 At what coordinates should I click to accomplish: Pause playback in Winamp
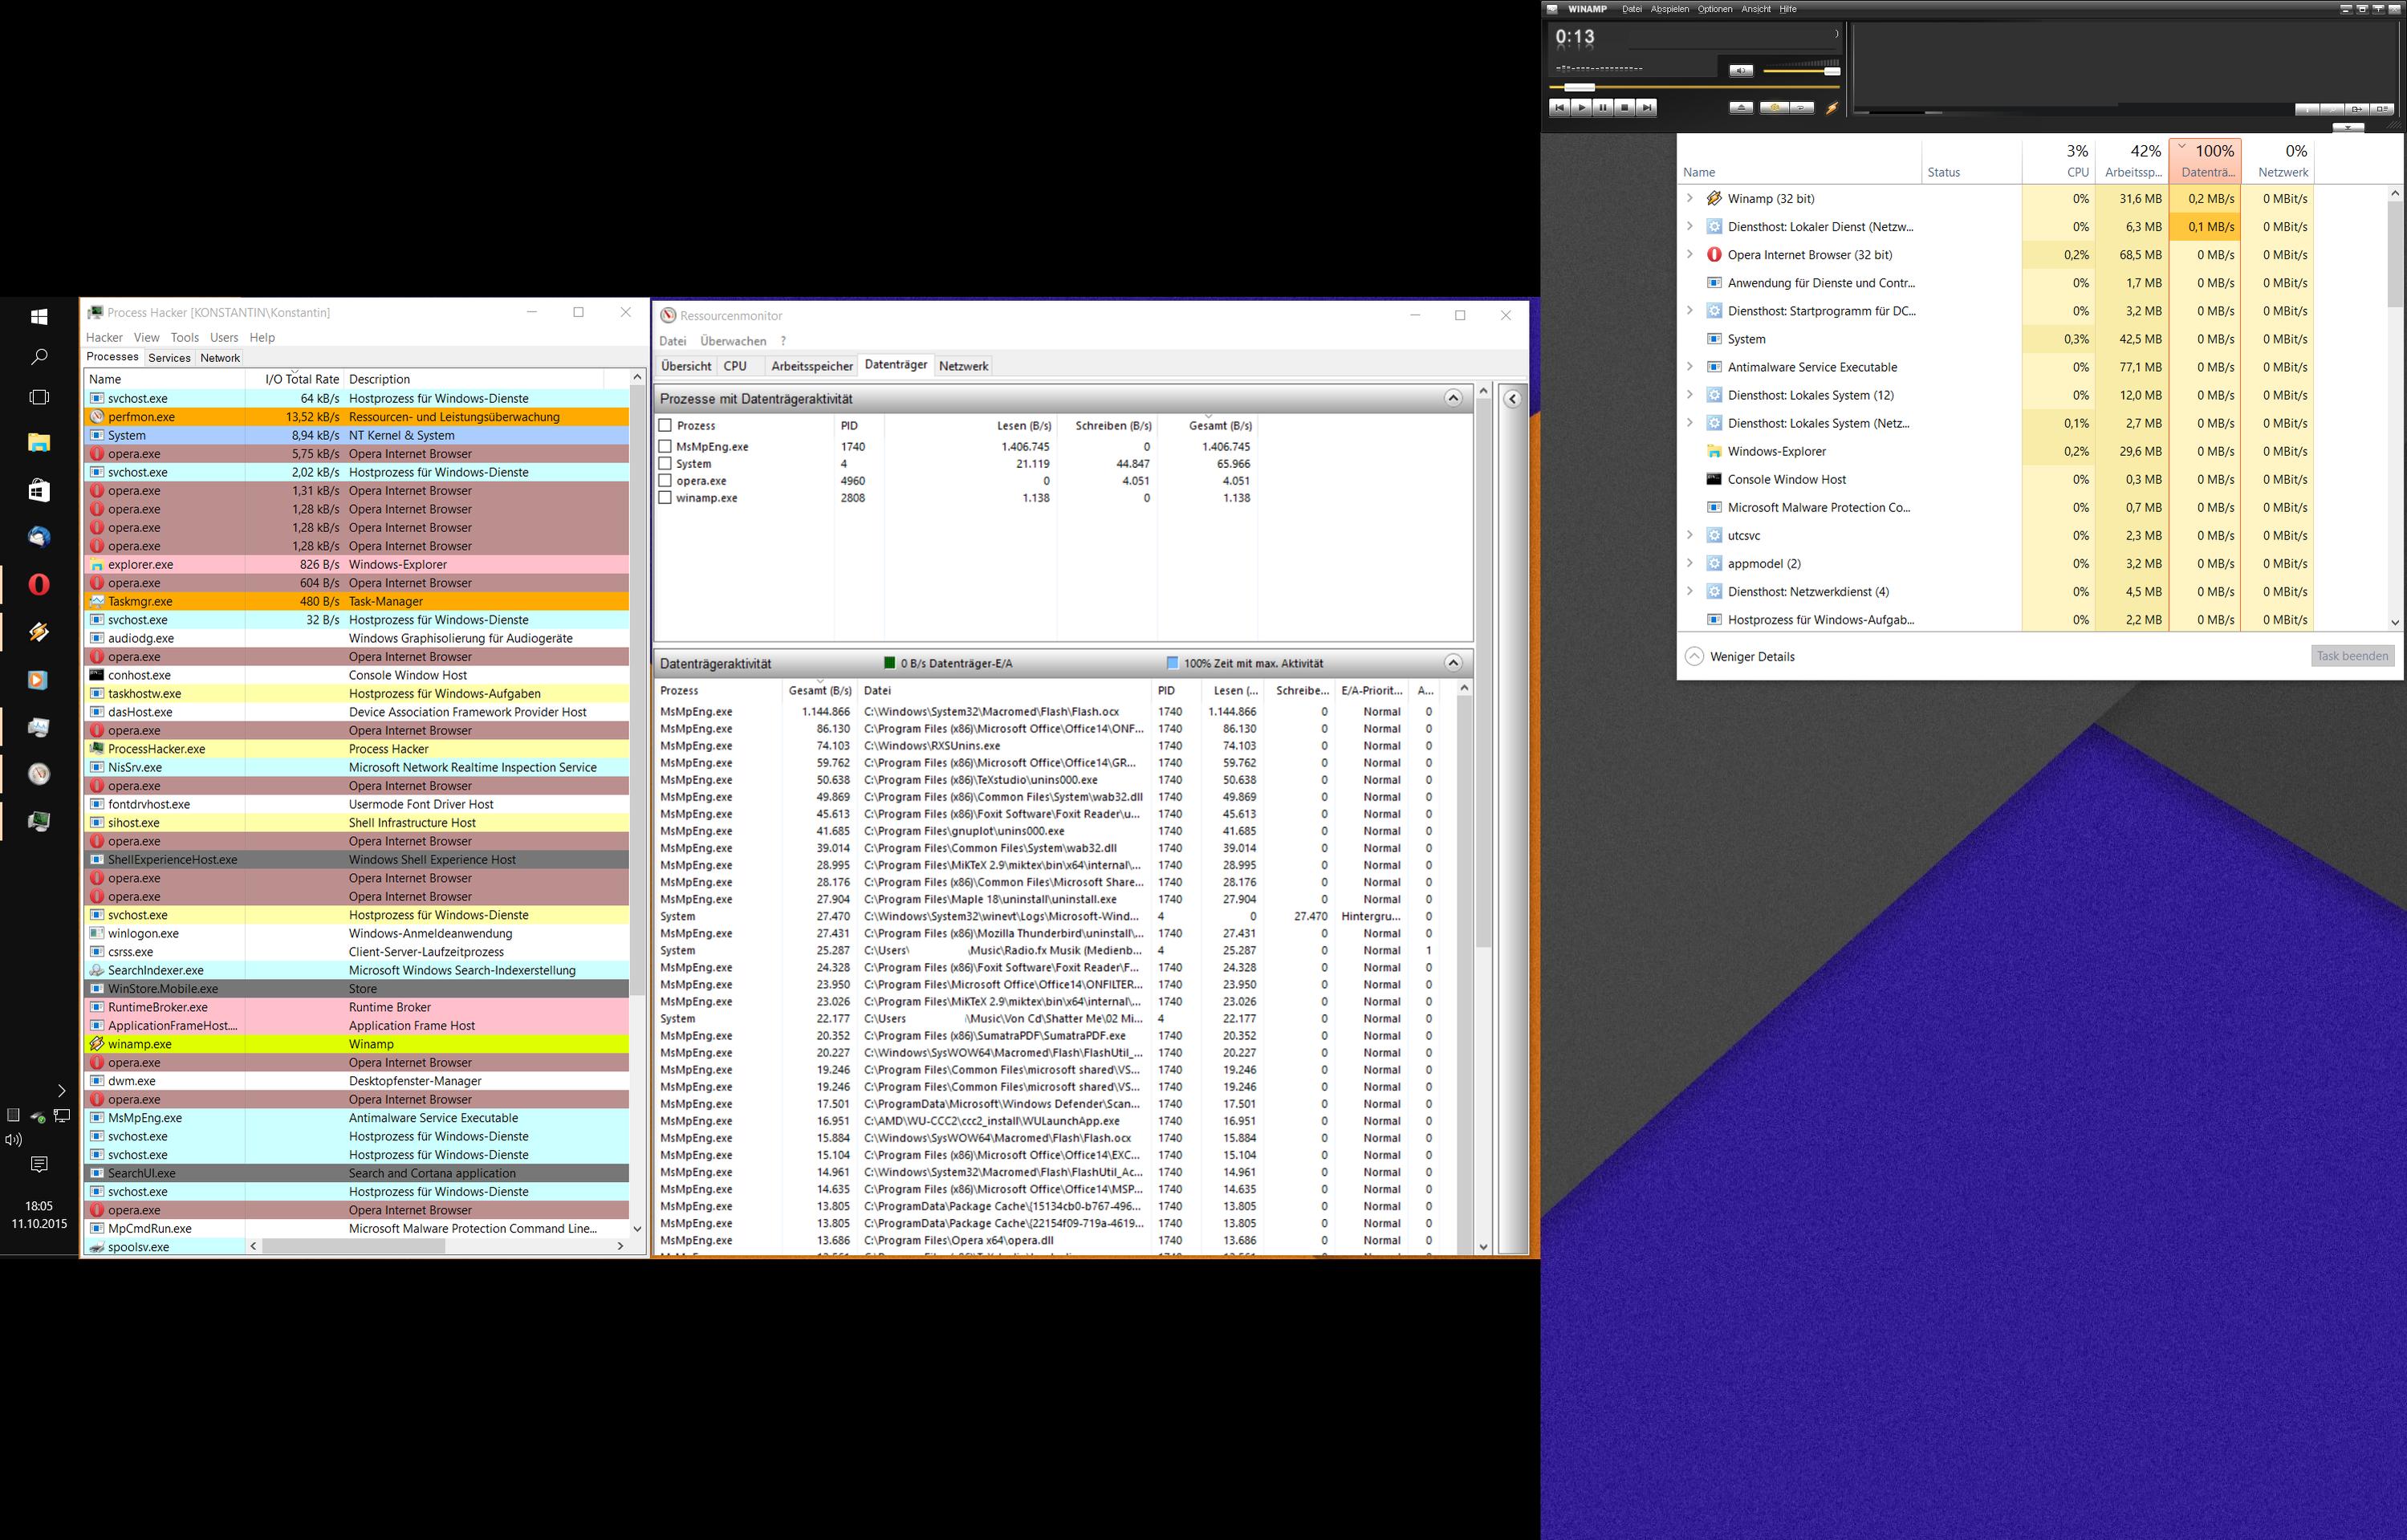(x=1603, y=108)
